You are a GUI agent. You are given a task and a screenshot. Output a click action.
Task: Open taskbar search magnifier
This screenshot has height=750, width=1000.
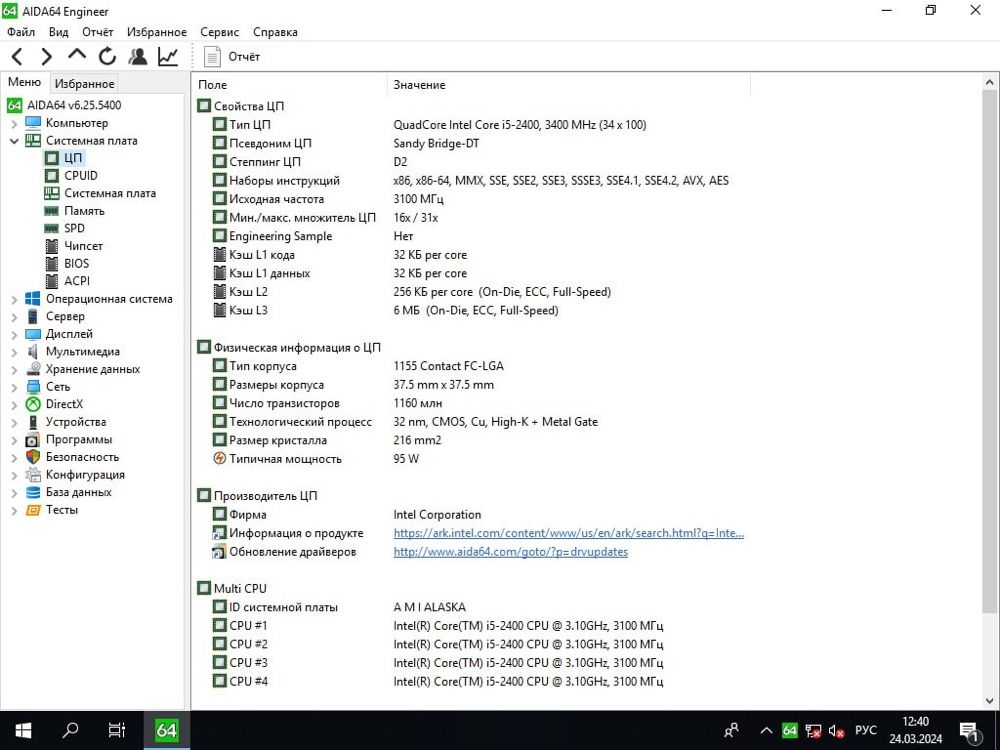pos(70,730)
